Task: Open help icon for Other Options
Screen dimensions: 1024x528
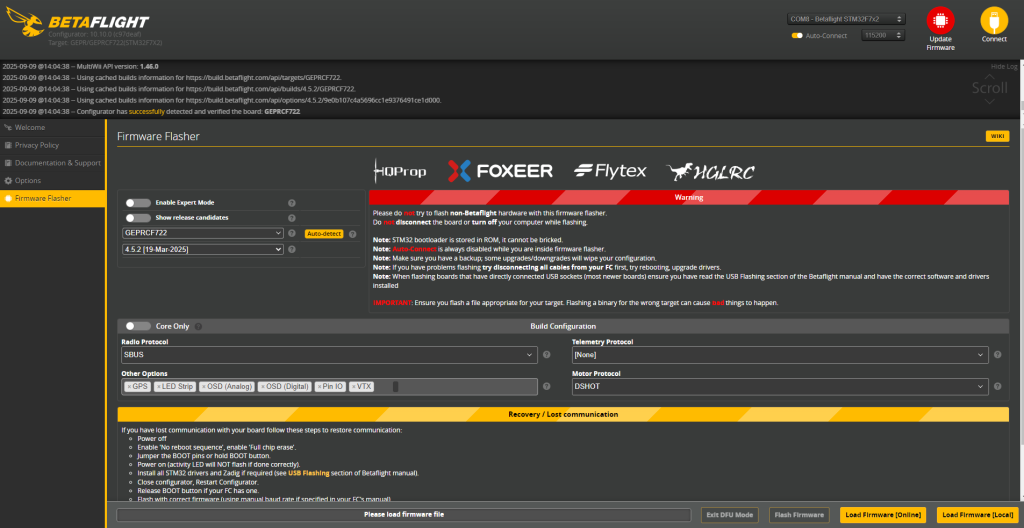Action: coord(547,387)
